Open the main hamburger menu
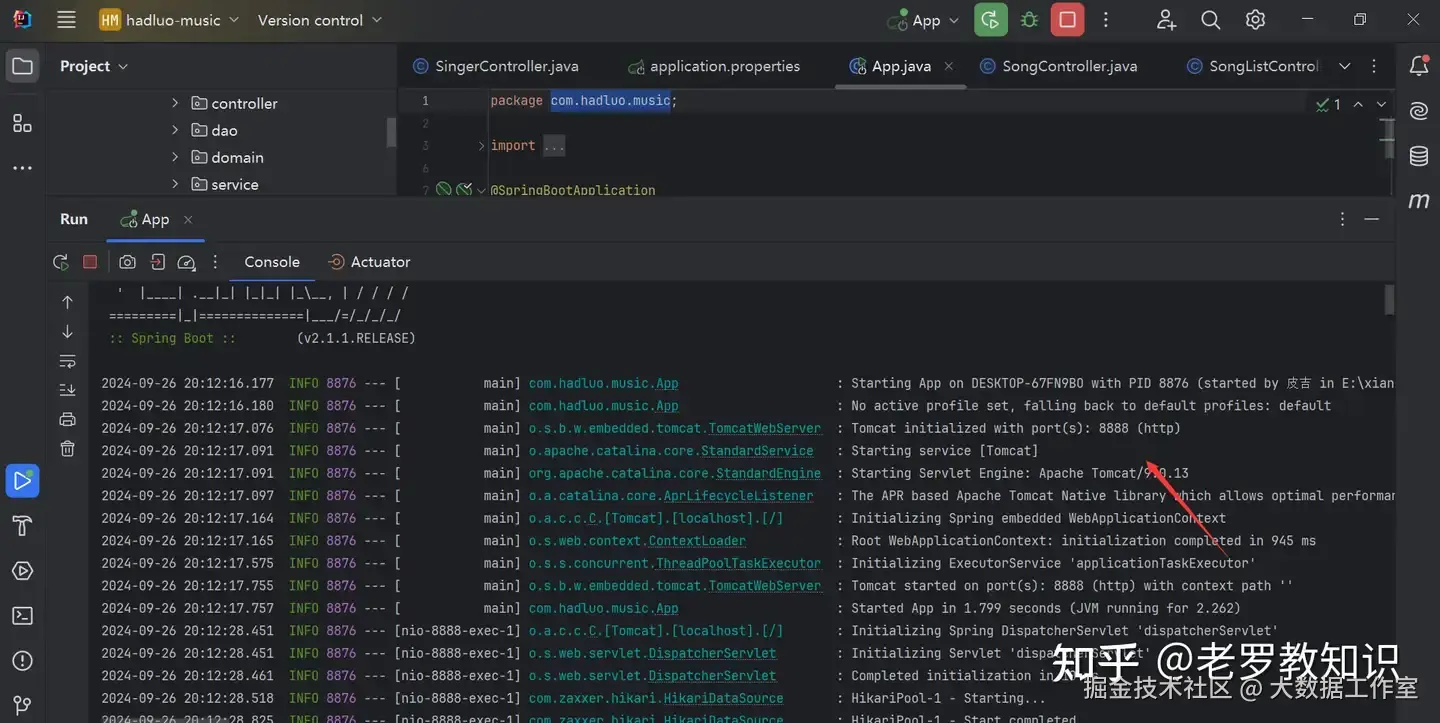Screen dimensions: 1440x723 [66, 20]
